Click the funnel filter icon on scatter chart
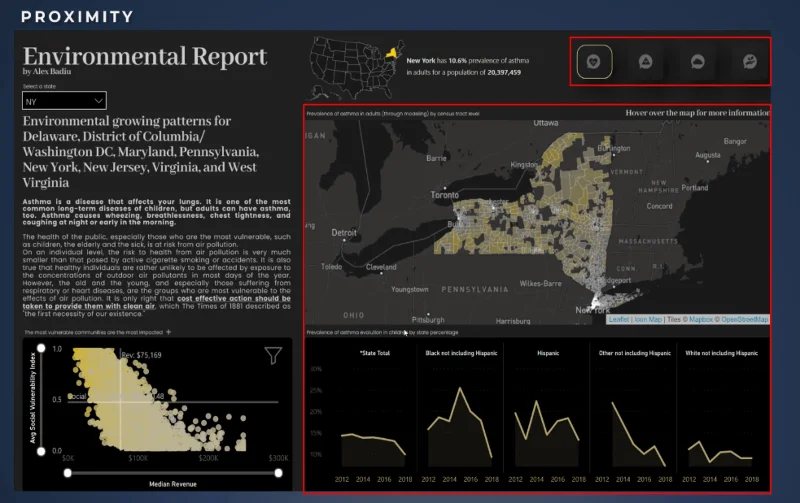 pos(273,355)
